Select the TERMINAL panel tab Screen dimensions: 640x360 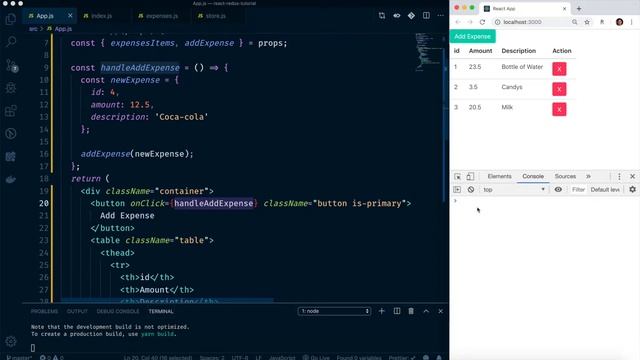(x=161, y=311)
